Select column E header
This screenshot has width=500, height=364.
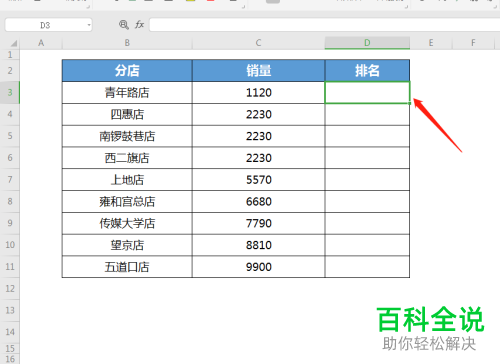point(431,43)
